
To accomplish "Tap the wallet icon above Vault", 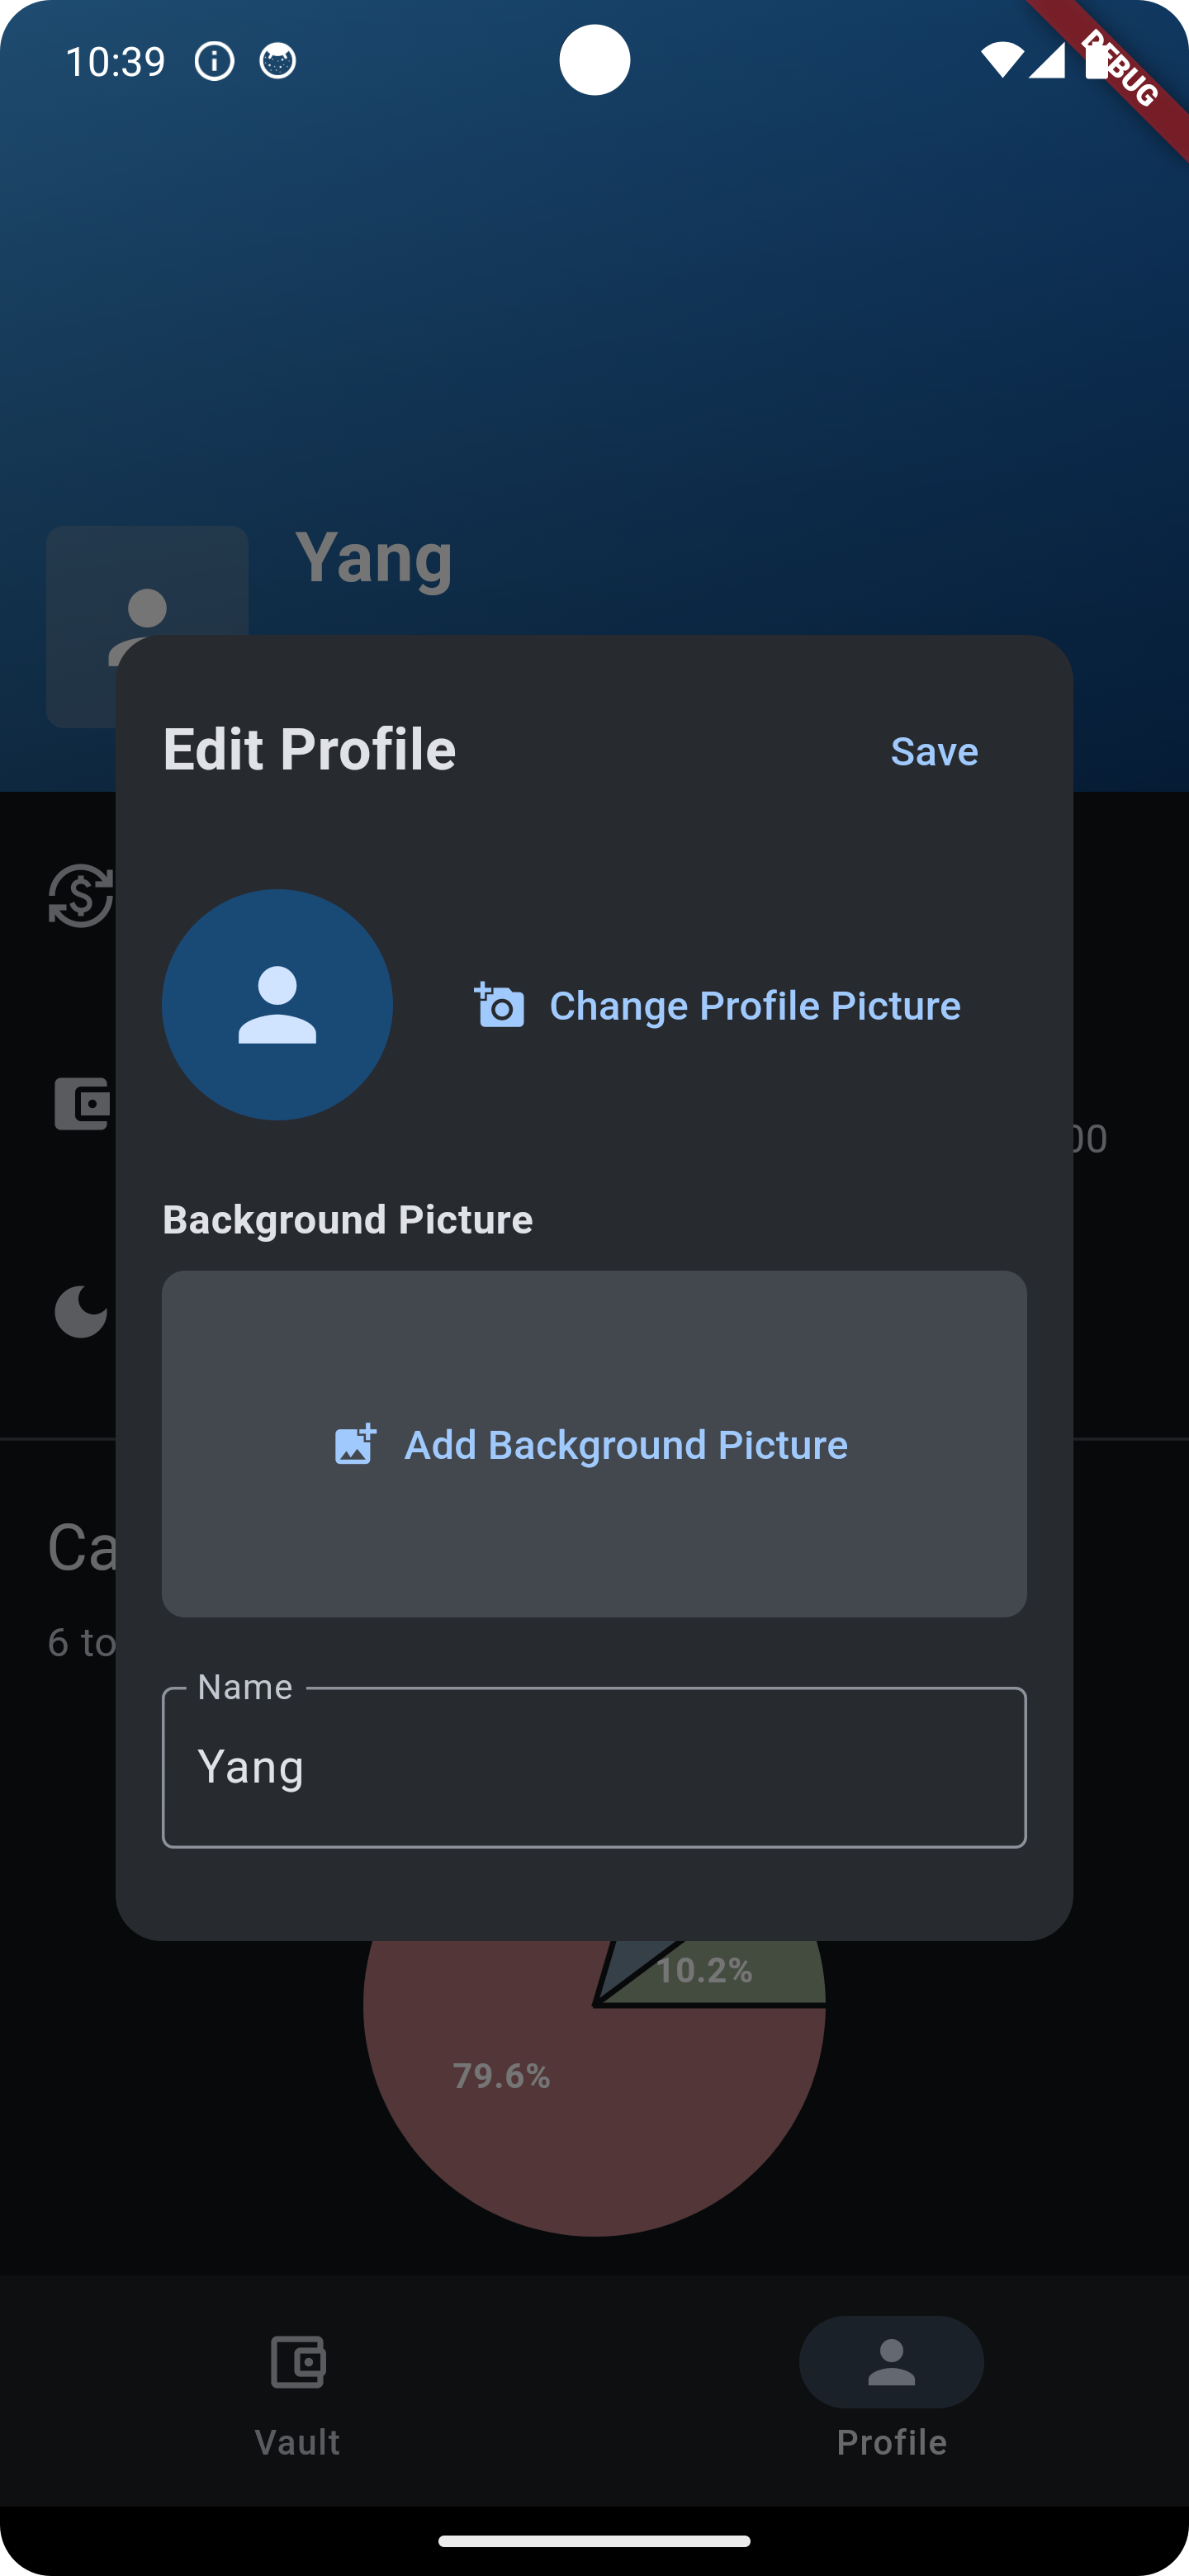I will [297, 2362].
